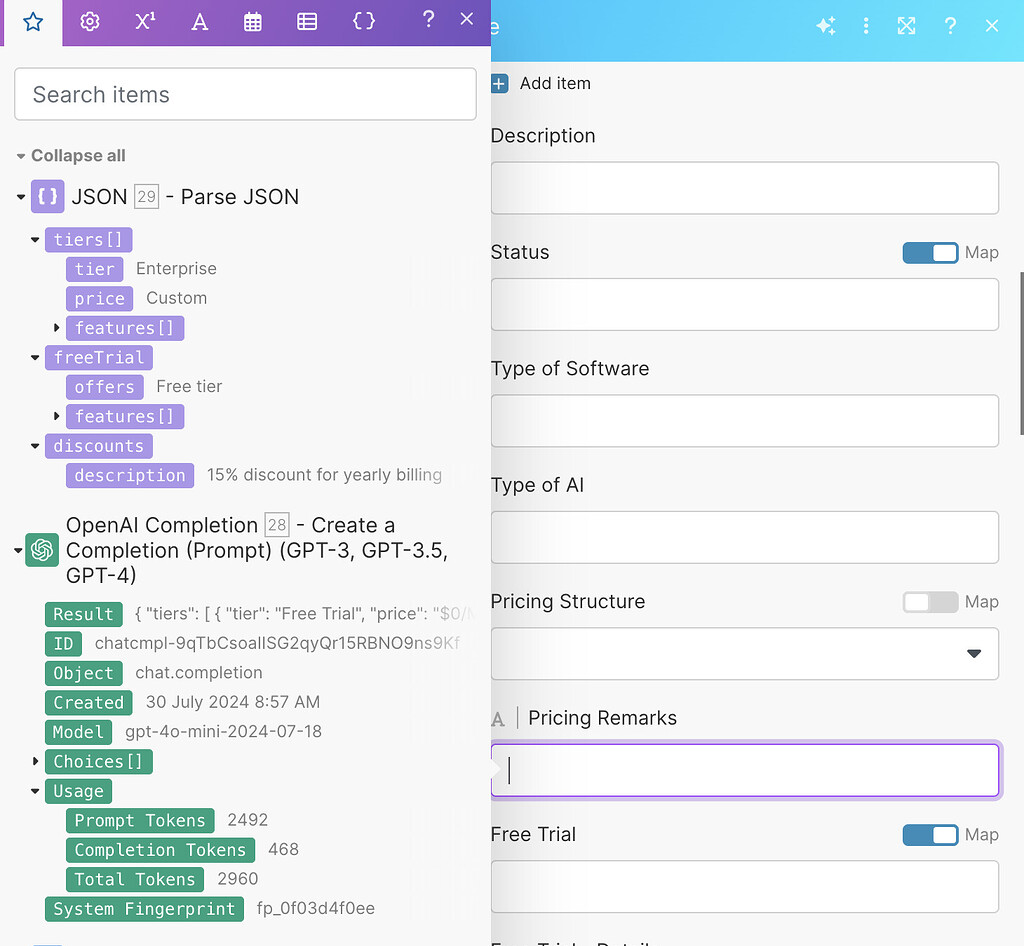
Task: Switch to general functions gear tab
Action: click(x=90, y=22)
